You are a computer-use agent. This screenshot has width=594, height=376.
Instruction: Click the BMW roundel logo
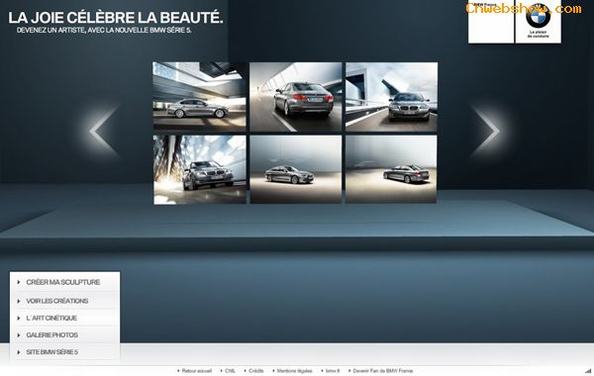538,16
